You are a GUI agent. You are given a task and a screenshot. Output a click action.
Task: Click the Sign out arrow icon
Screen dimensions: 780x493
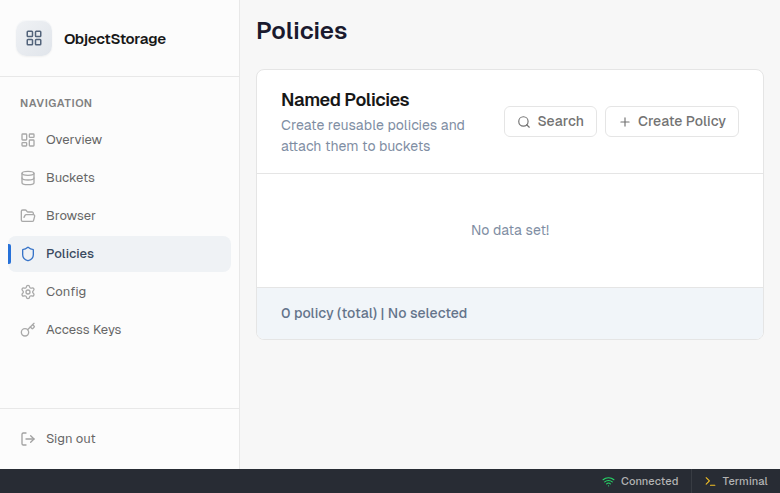[x=28, y=439]
